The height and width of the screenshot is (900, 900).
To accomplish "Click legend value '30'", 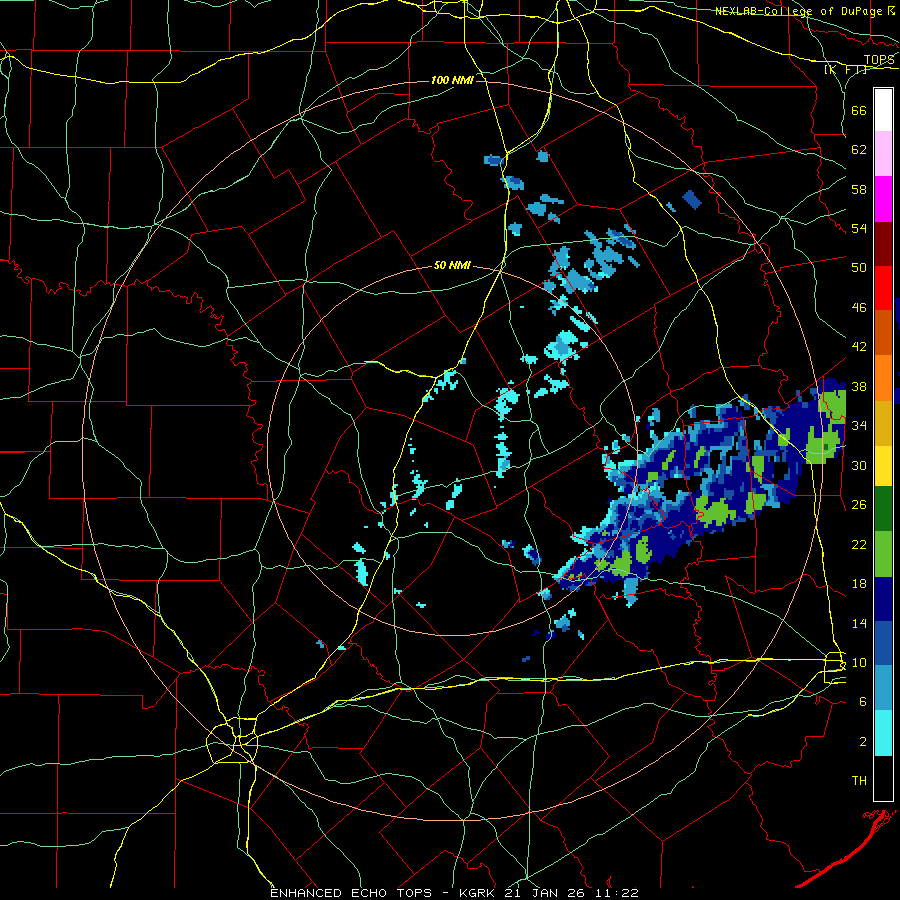I will click(x=859, y=465).
